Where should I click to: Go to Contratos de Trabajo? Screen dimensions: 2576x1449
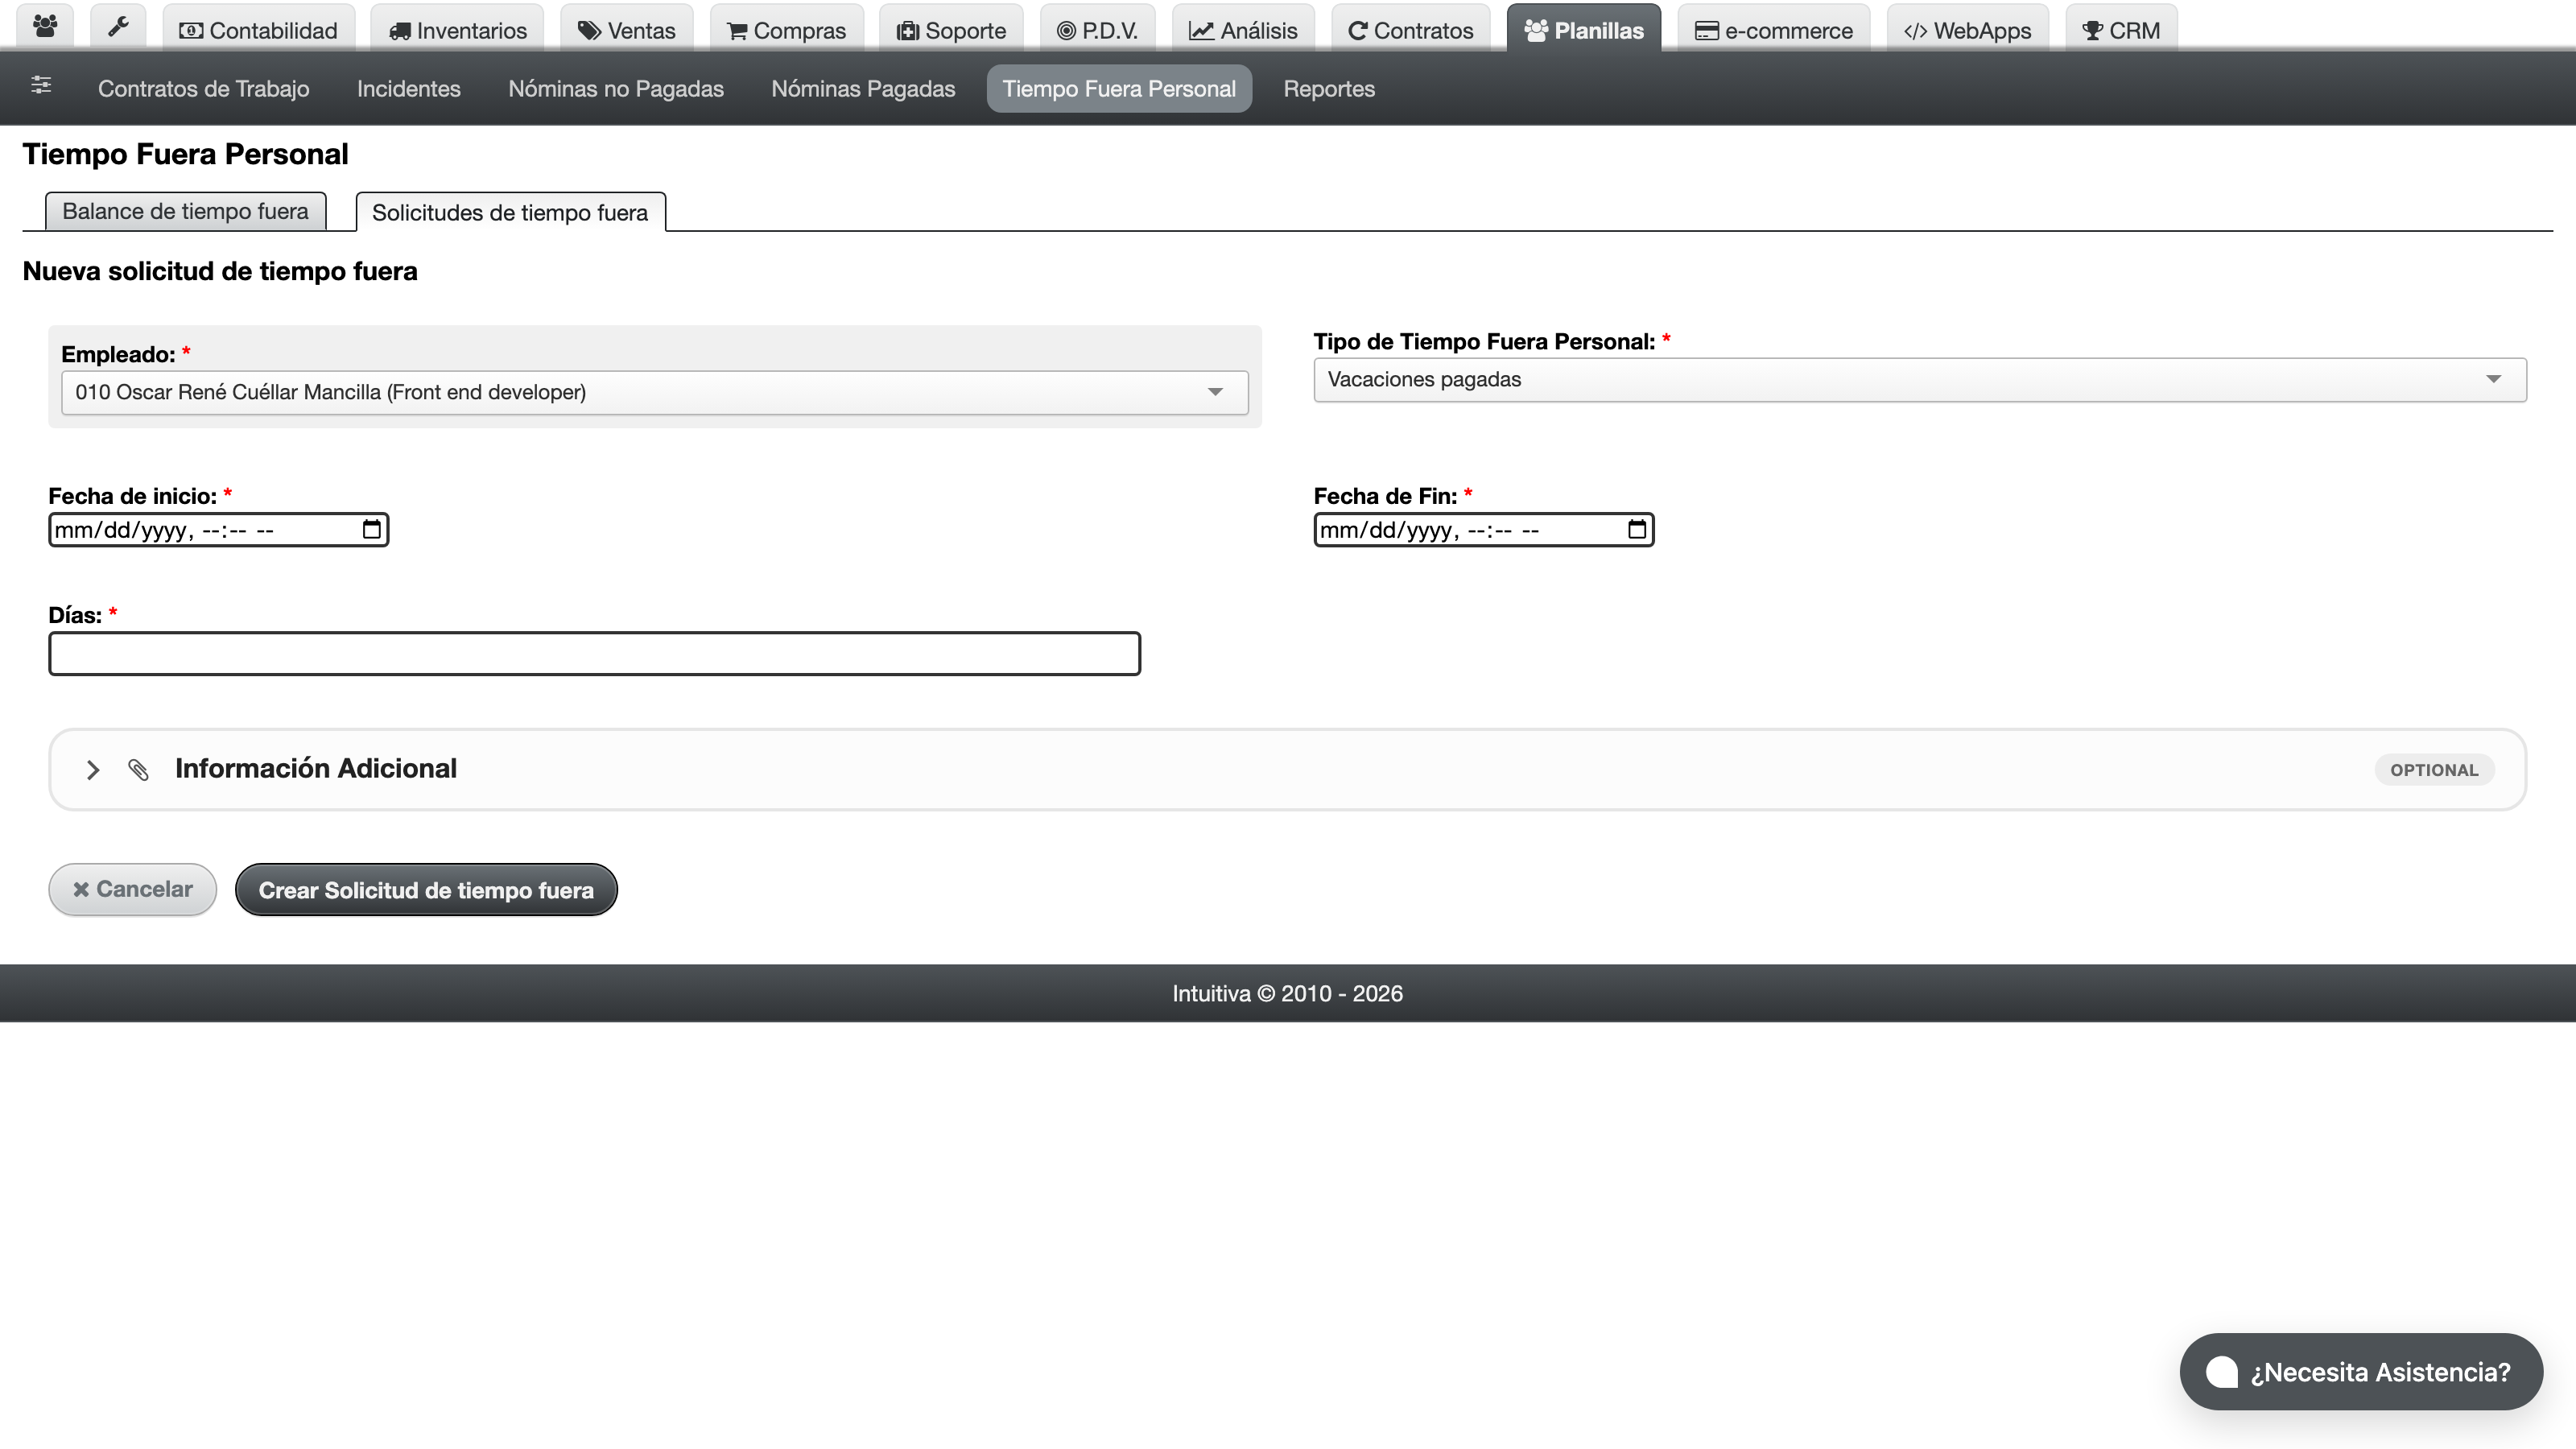coord(203,88)
